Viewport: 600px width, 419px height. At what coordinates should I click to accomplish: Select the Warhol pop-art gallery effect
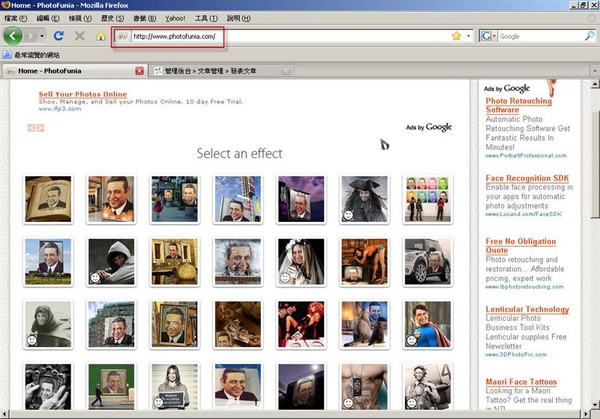coord(428,199)
